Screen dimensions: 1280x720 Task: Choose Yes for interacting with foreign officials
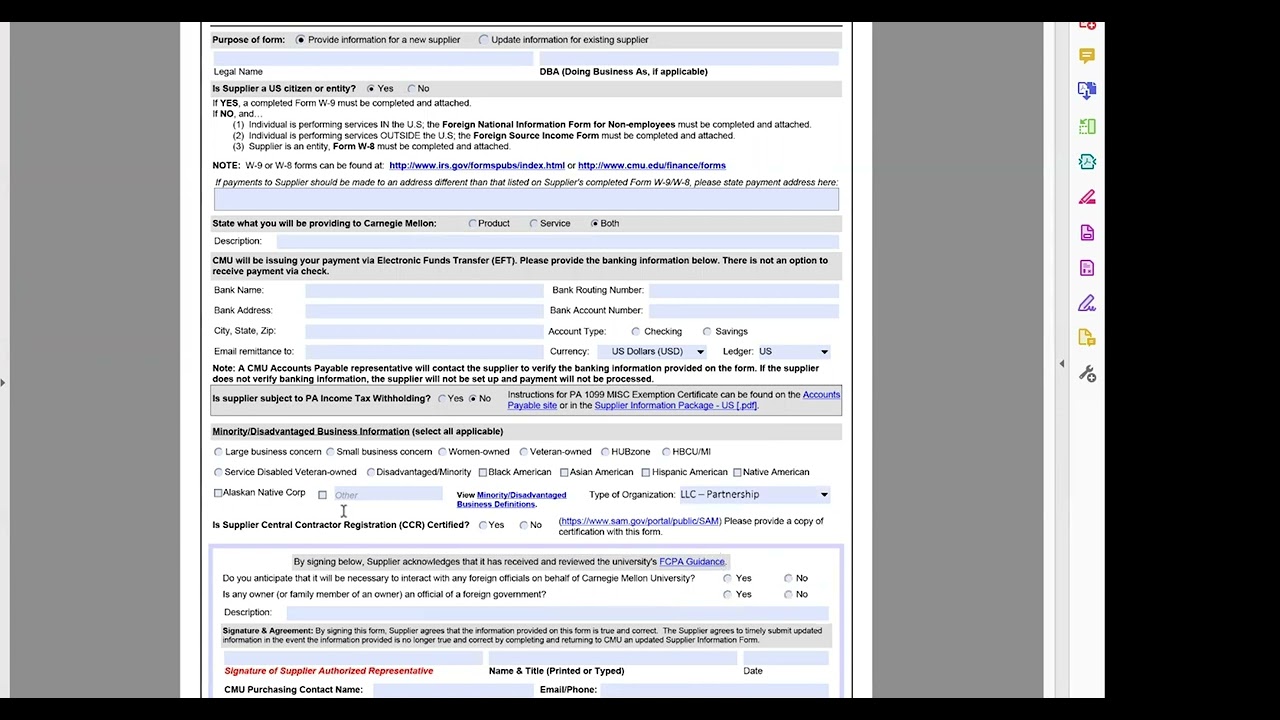tap(727, 579)
